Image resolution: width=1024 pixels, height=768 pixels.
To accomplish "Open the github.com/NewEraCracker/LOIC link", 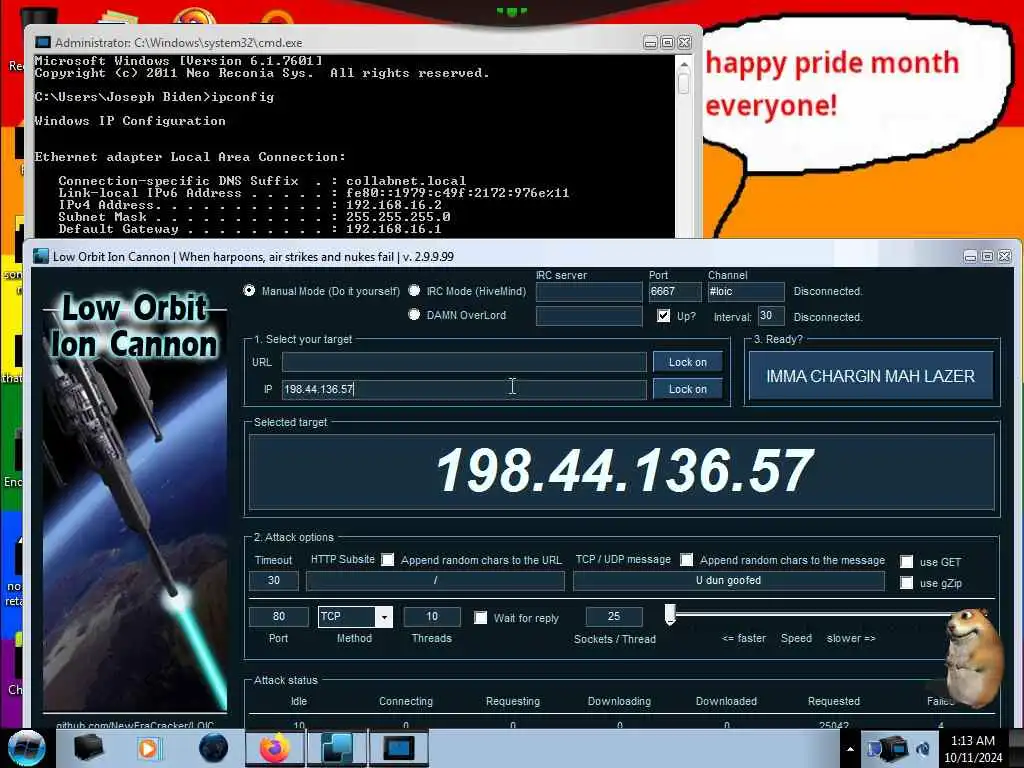I will [135, 725].
